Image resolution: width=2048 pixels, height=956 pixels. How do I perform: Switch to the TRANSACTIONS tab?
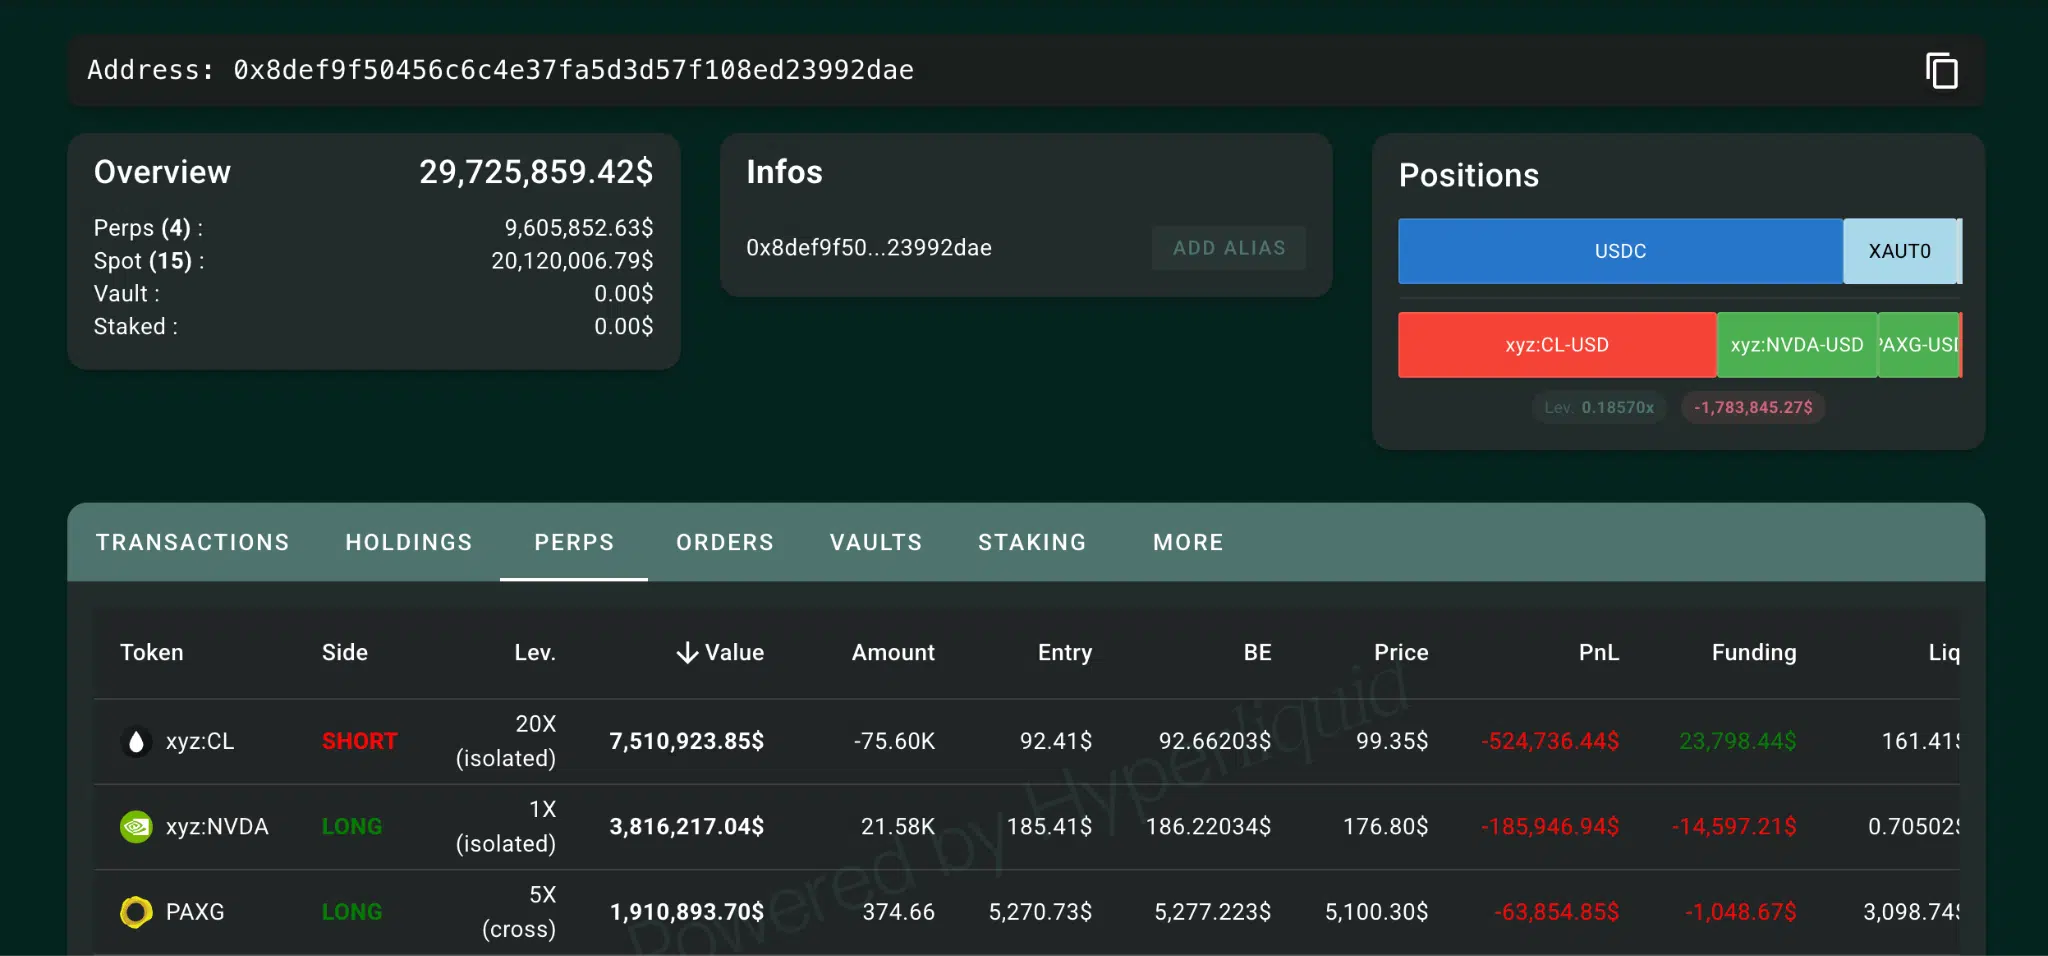pos(192,542)
